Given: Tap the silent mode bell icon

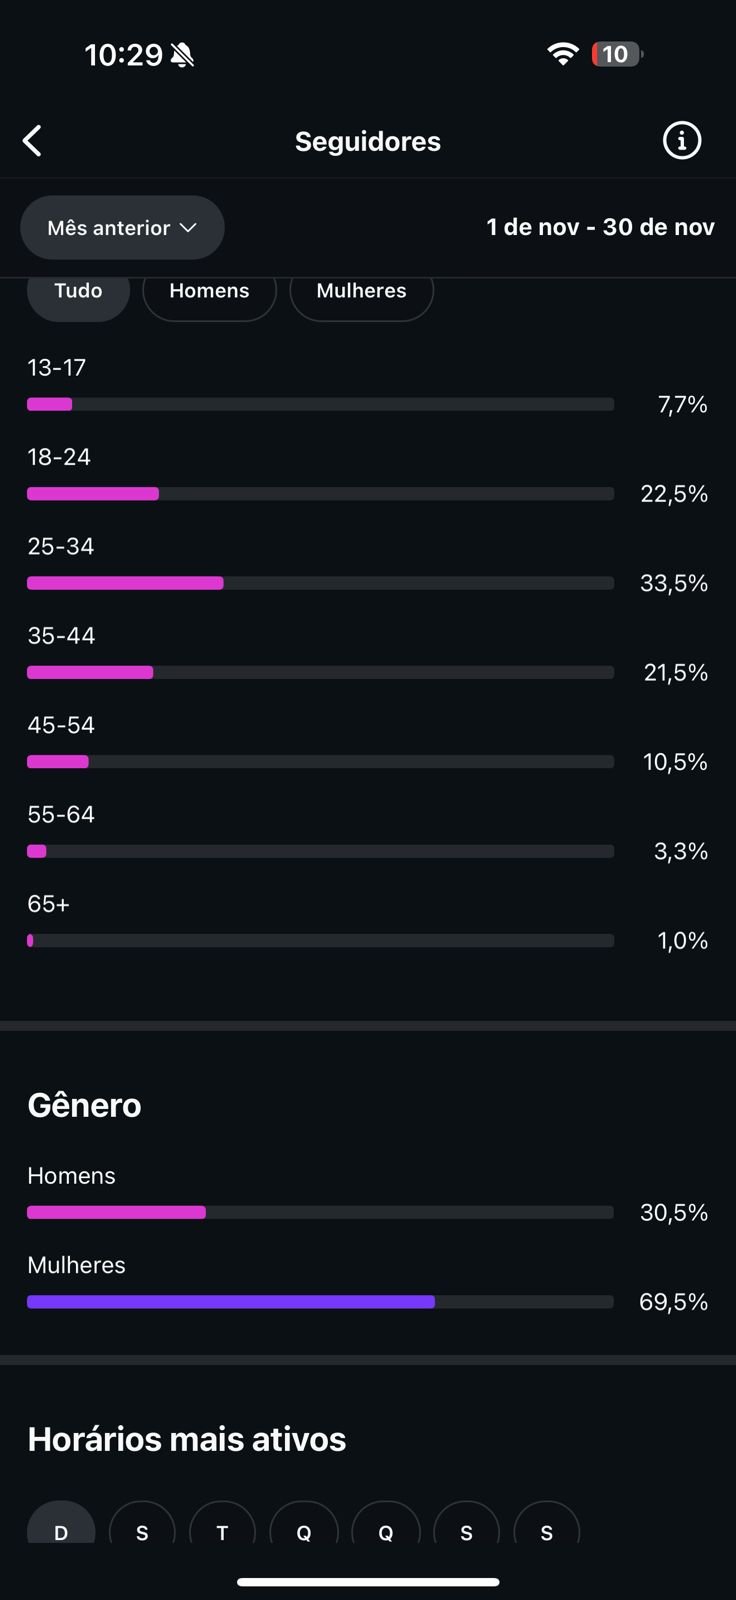Looking at the screenshot, I should pos(182,55).
